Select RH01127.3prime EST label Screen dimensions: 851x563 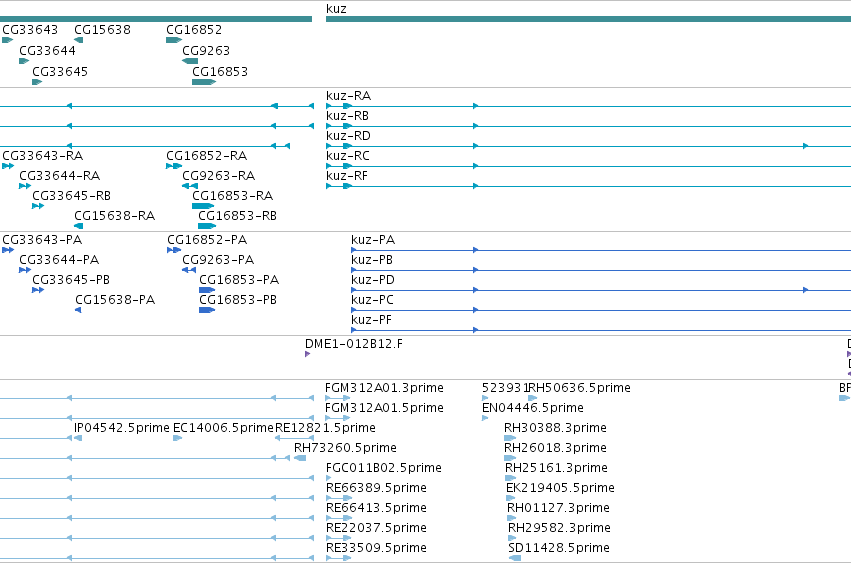pos(558,508)
